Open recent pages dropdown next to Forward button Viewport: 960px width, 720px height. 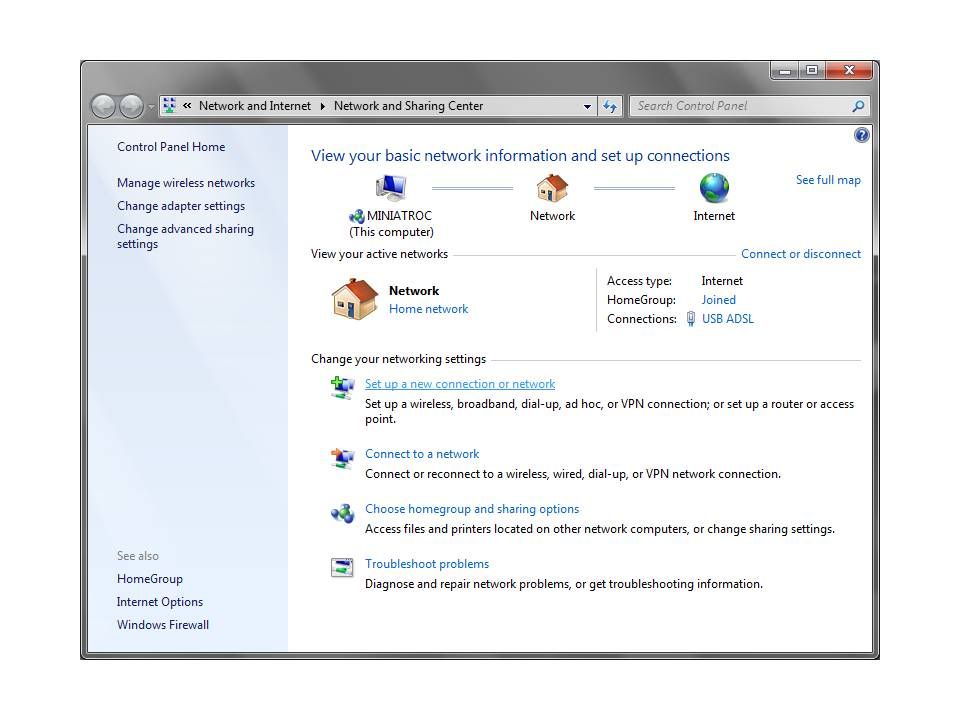[151, 106]
